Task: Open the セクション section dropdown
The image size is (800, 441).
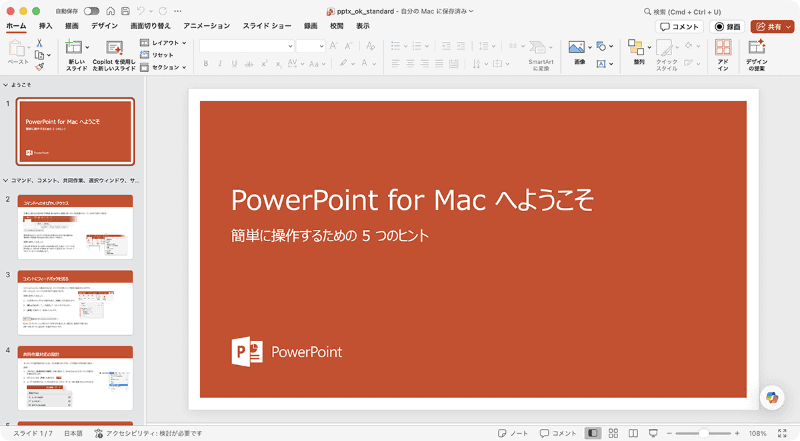Action: coord(163,67)
